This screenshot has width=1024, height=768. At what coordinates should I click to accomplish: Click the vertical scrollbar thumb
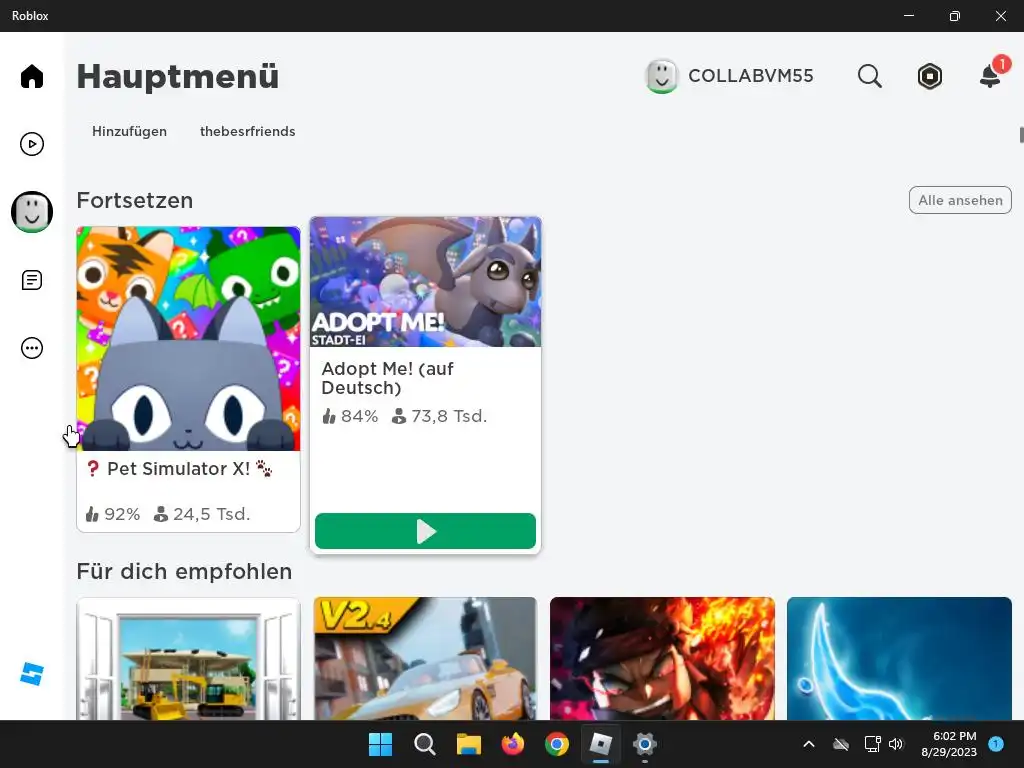click(1021, 135)
